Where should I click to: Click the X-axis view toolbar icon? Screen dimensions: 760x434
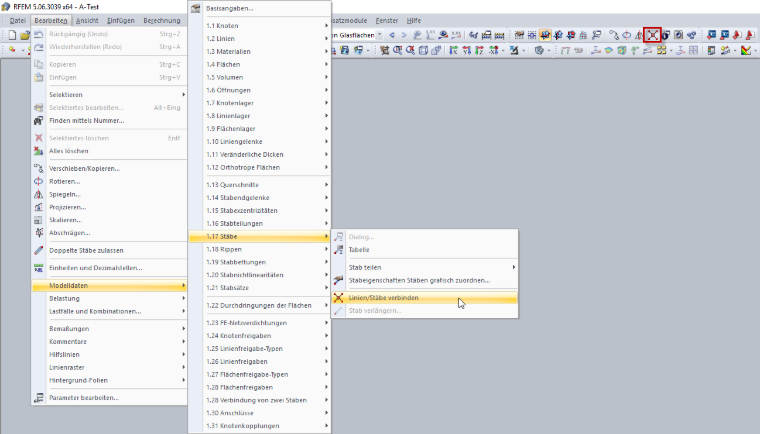tap(453, 50)
